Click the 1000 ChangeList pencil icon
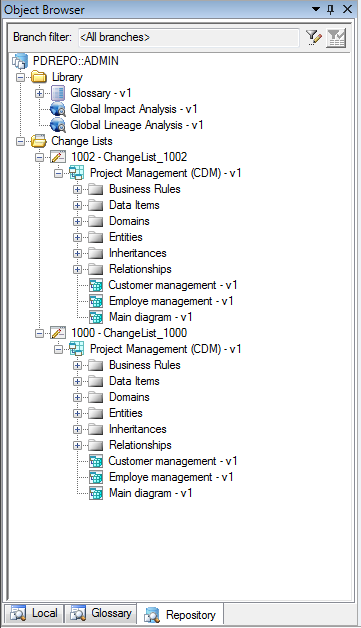Viewport: 361px width, 628px height. coord(58,333)
